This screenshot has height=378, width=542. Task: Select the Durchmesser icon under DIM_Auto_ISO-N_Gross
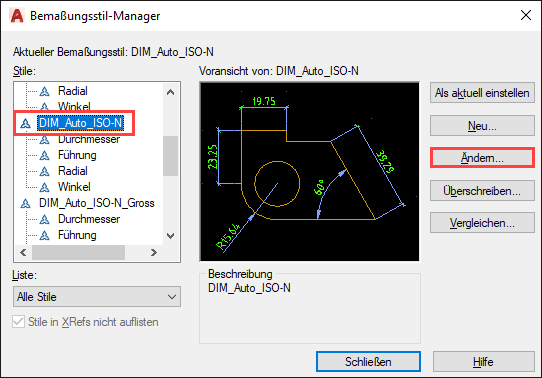point(44,219)
